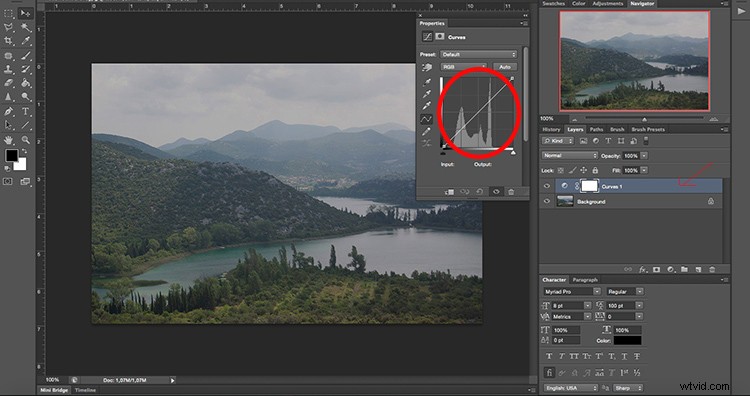The image size is (750, 396).
Task: Pick the white point eyedropper in Curves
Action: (427, 106)
